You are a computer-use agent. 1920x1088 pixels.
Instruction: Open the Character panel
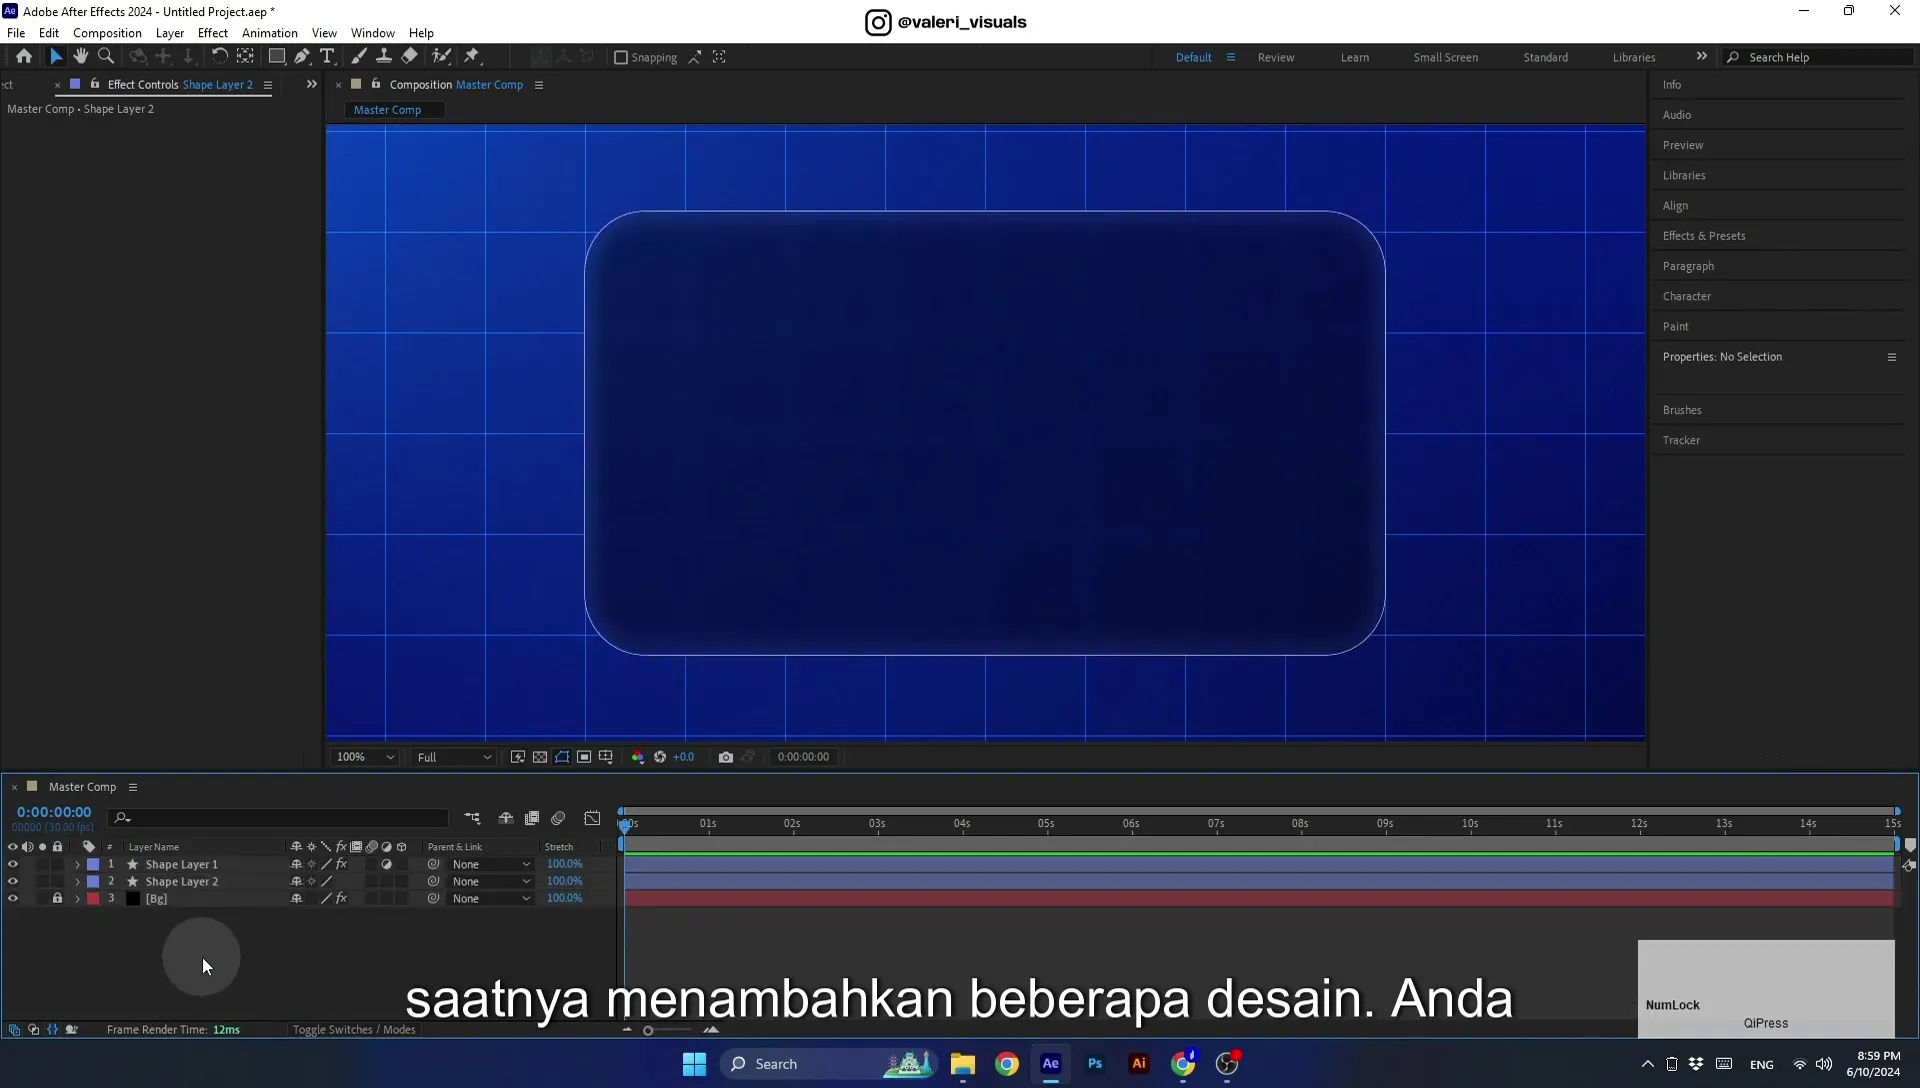[1687, 297]
